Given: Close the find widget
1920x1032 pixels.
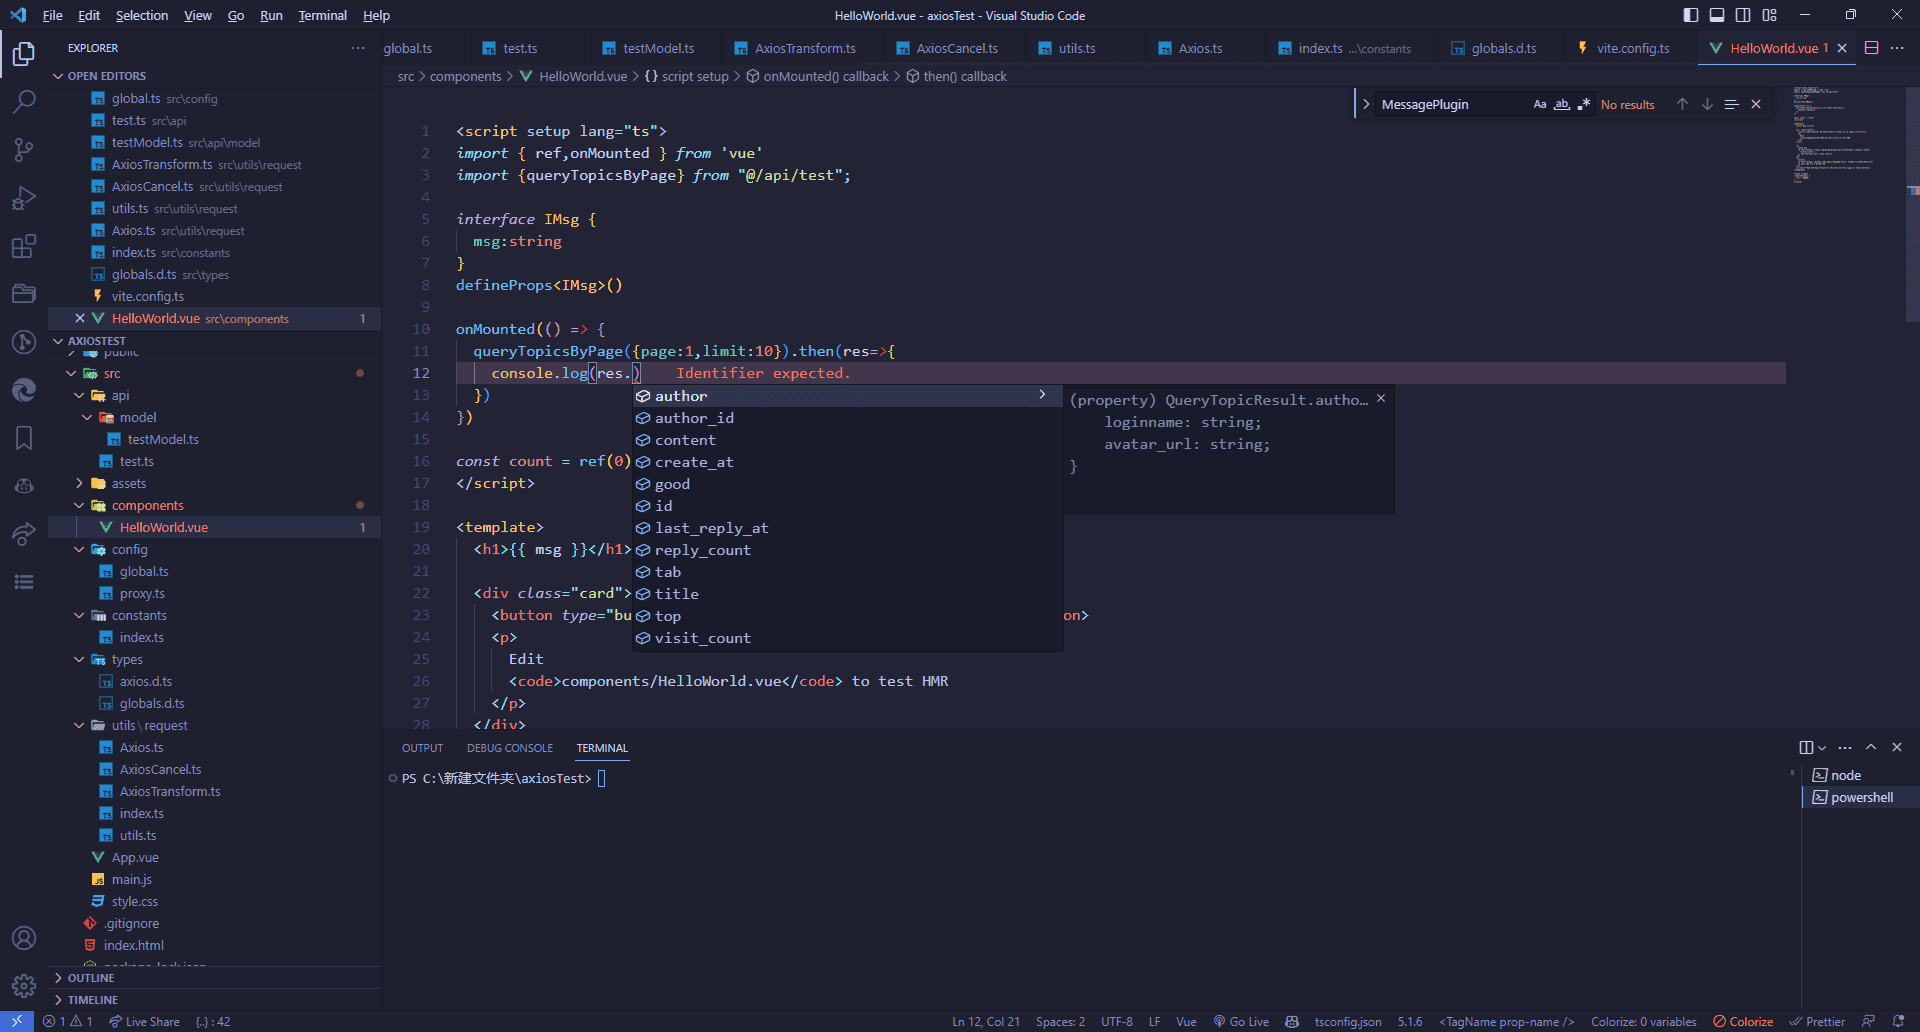Looking at the screenshot, I should click(1756, 104).
